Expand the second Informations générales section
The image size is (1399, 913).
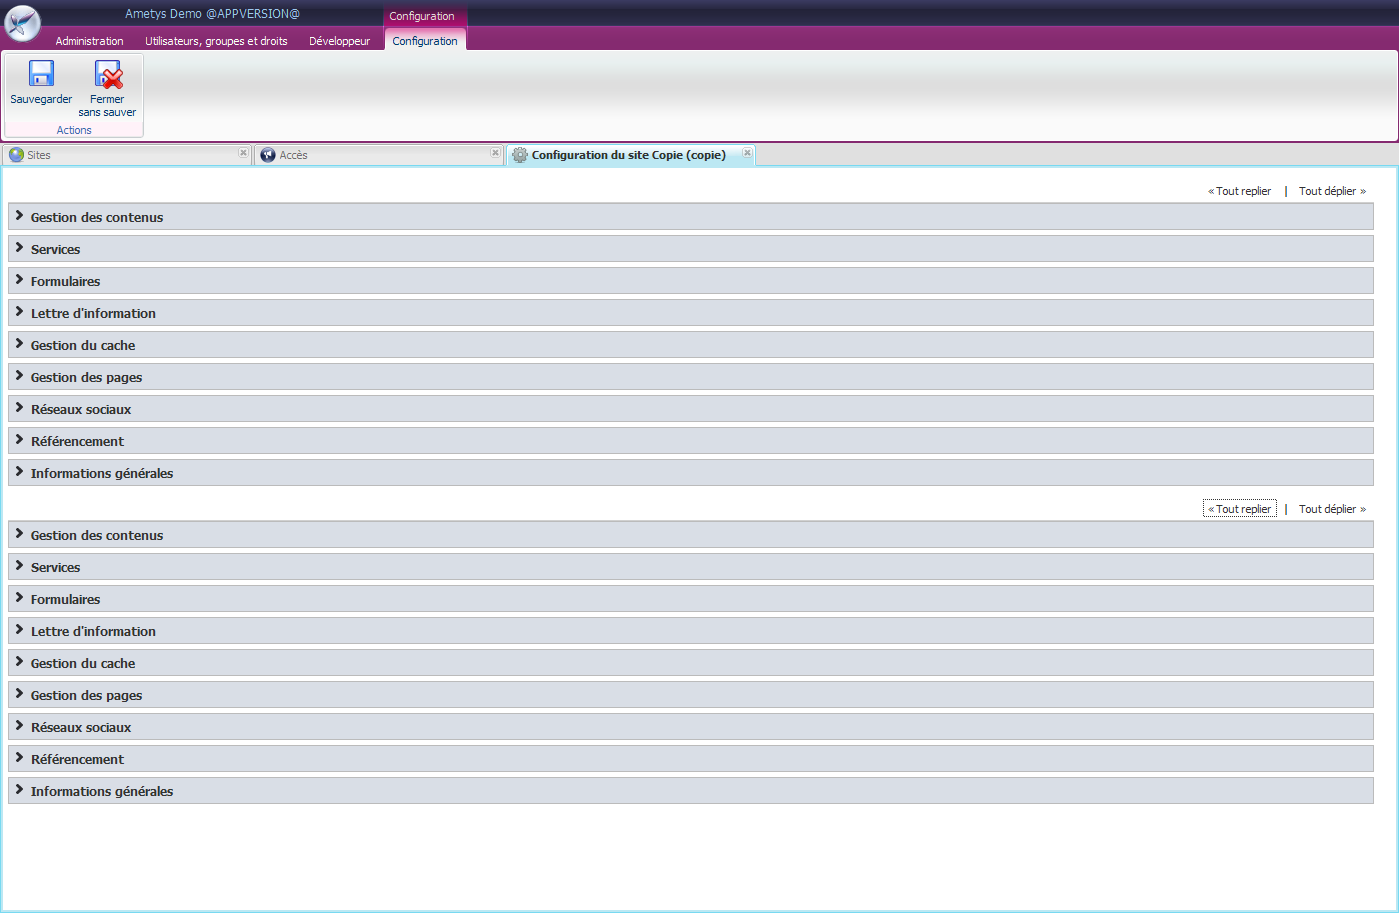(x=101, y=791)
